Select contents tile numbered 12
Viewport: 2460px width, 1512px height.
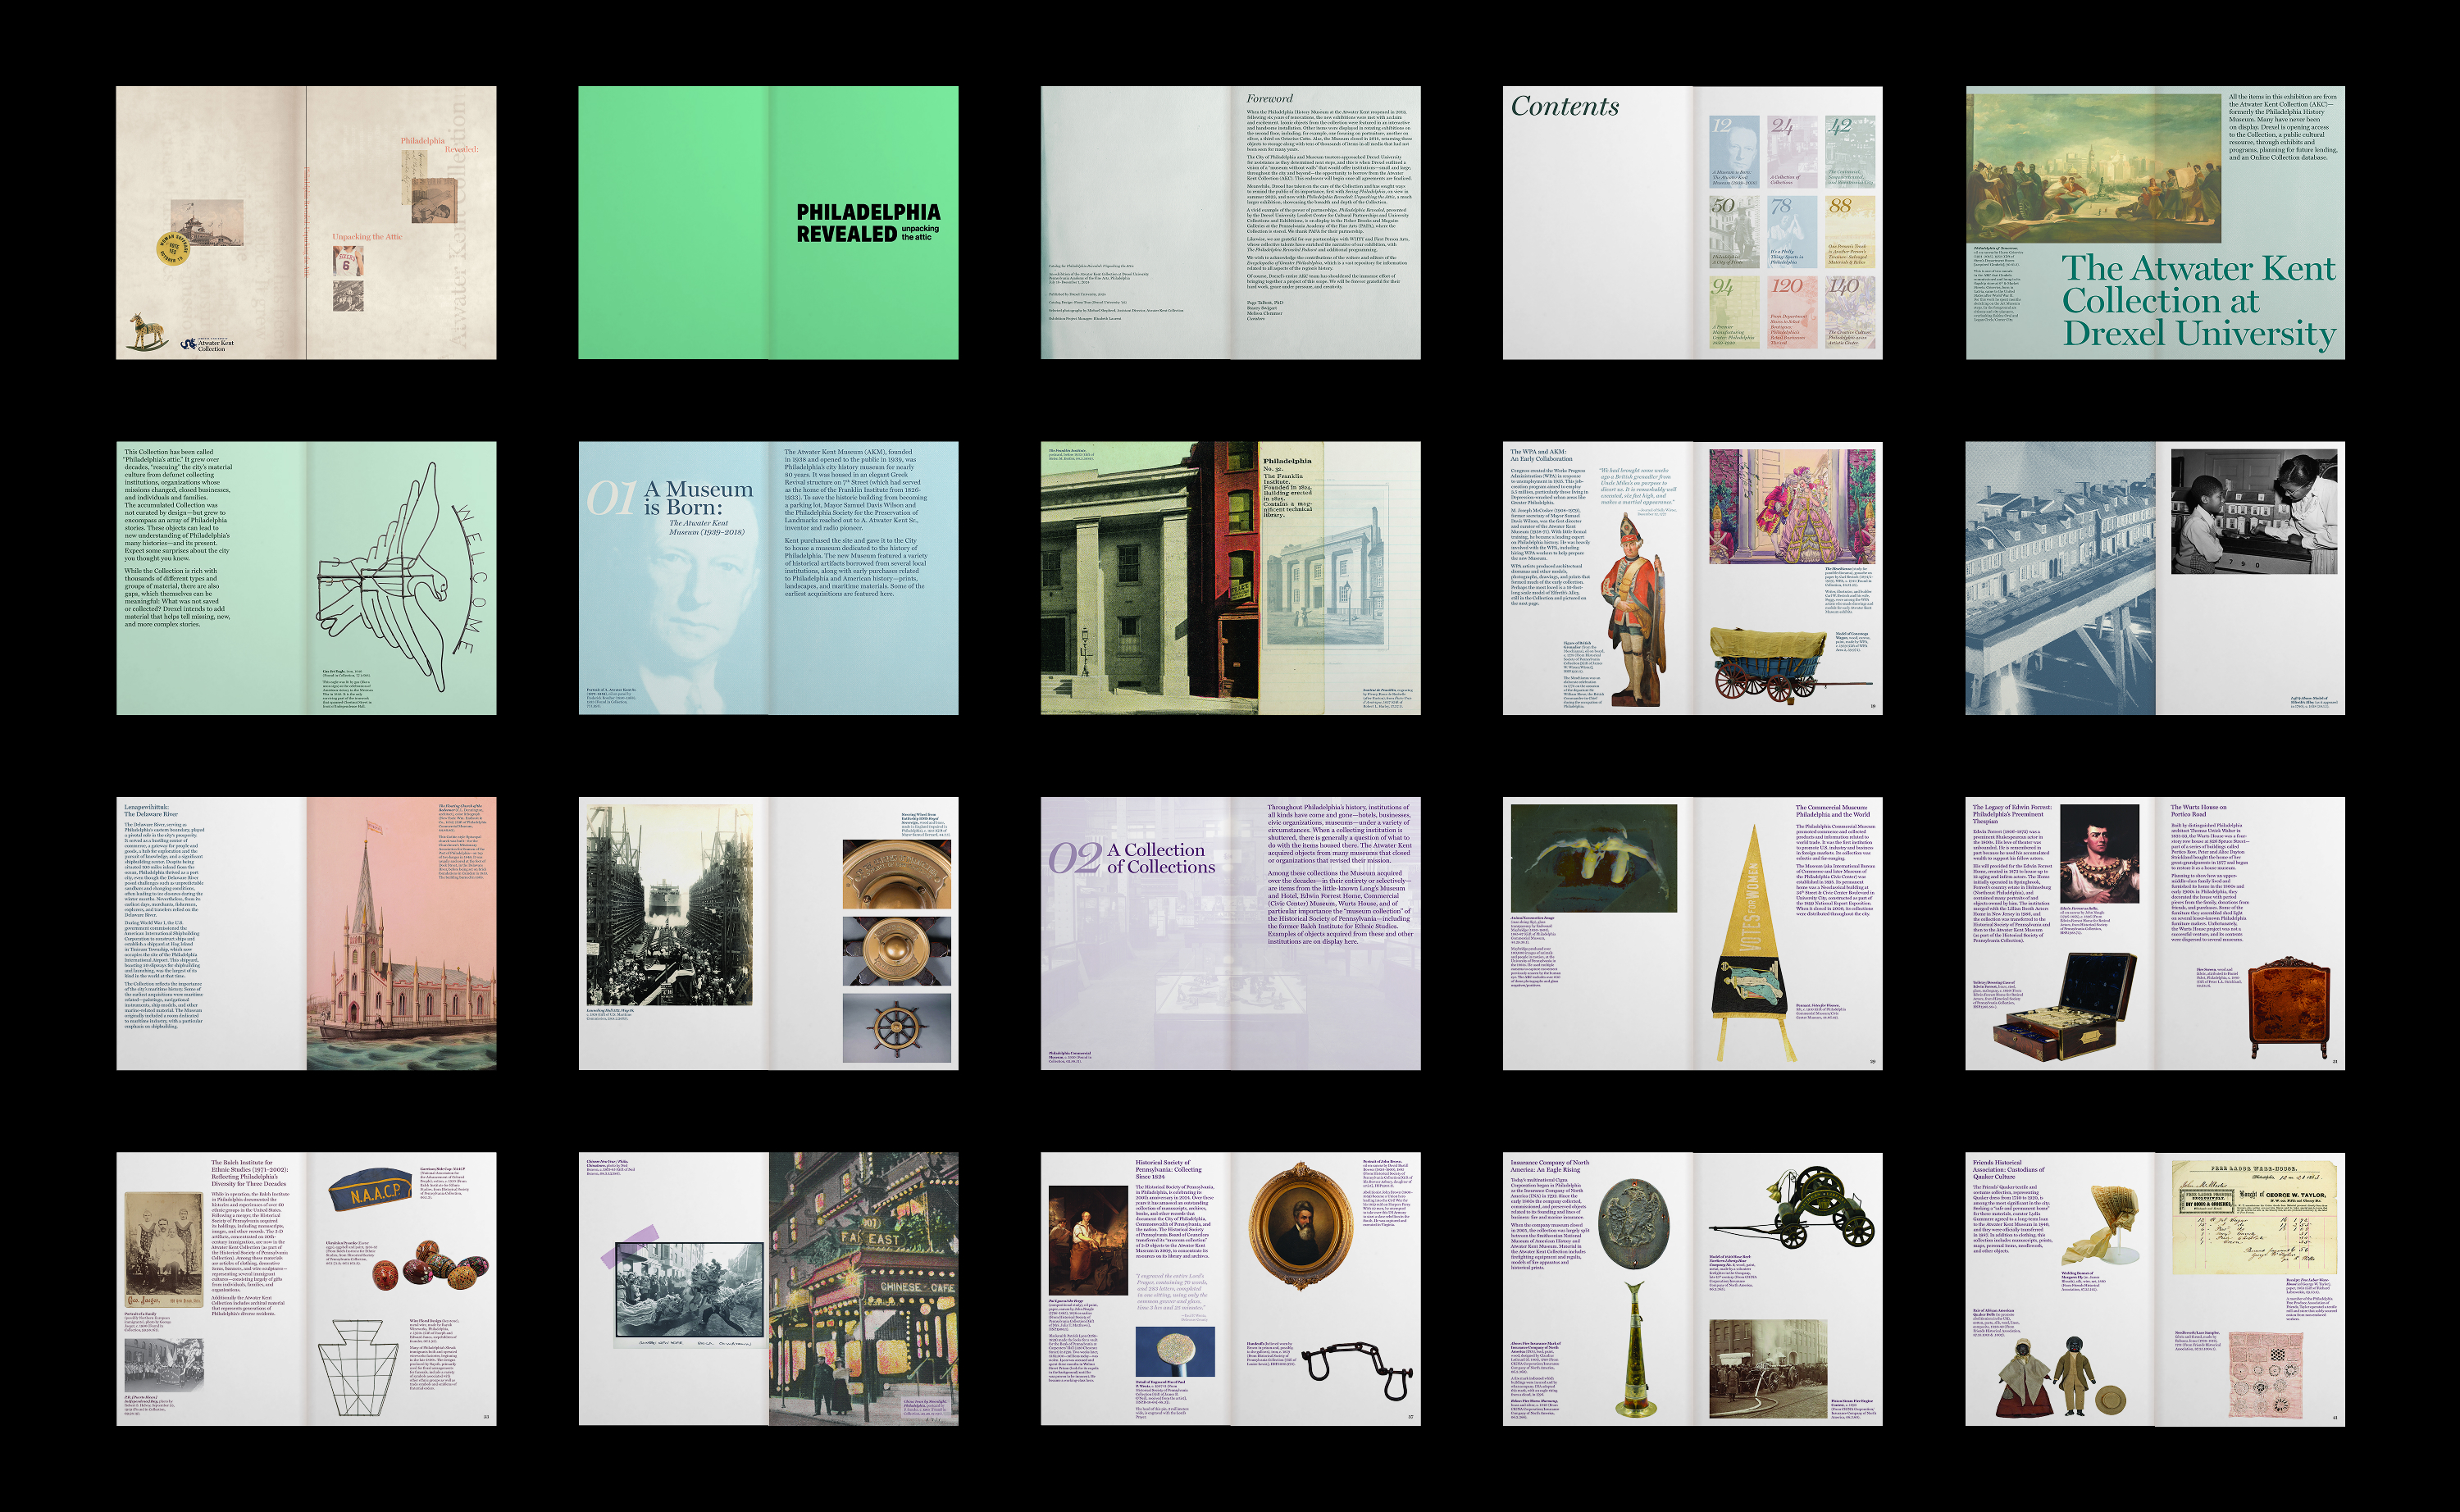click(x=1733, y=152)
